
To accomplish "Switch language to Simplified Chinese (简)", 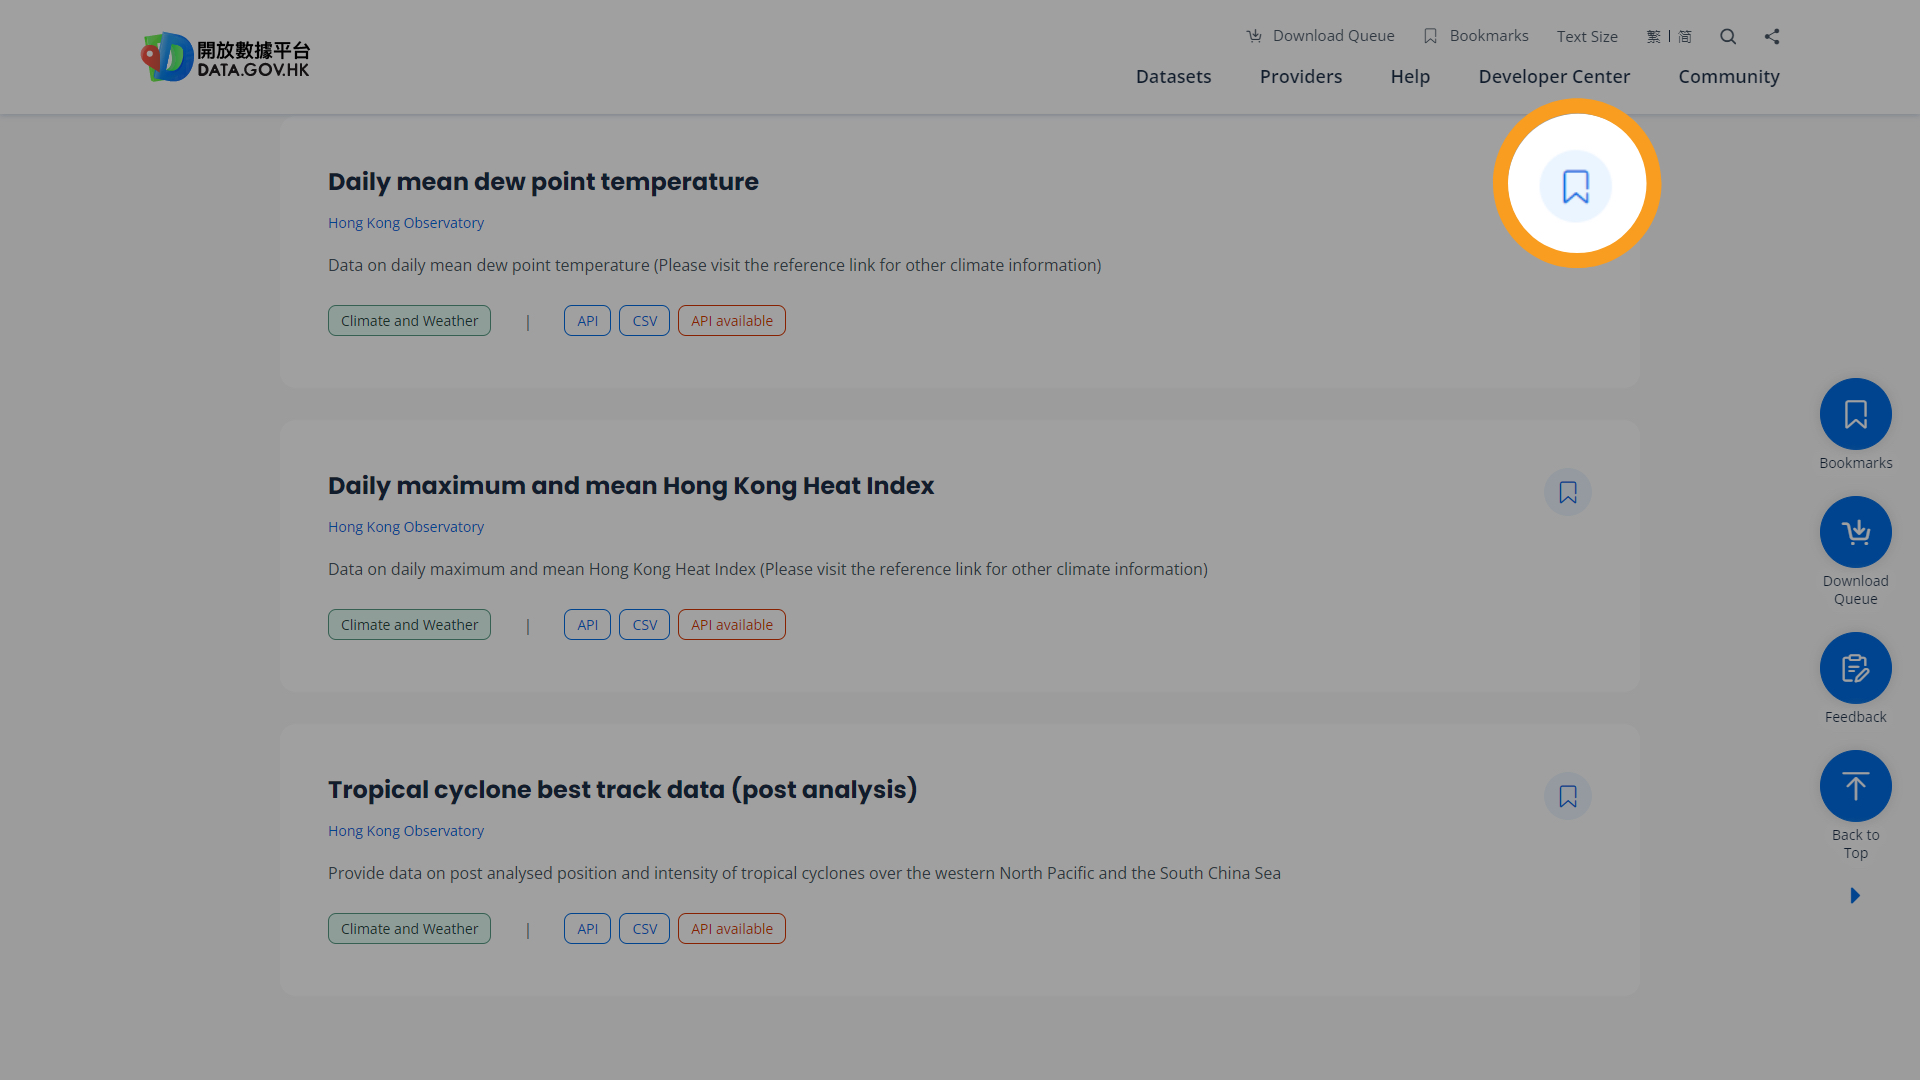I will 1685,36.
